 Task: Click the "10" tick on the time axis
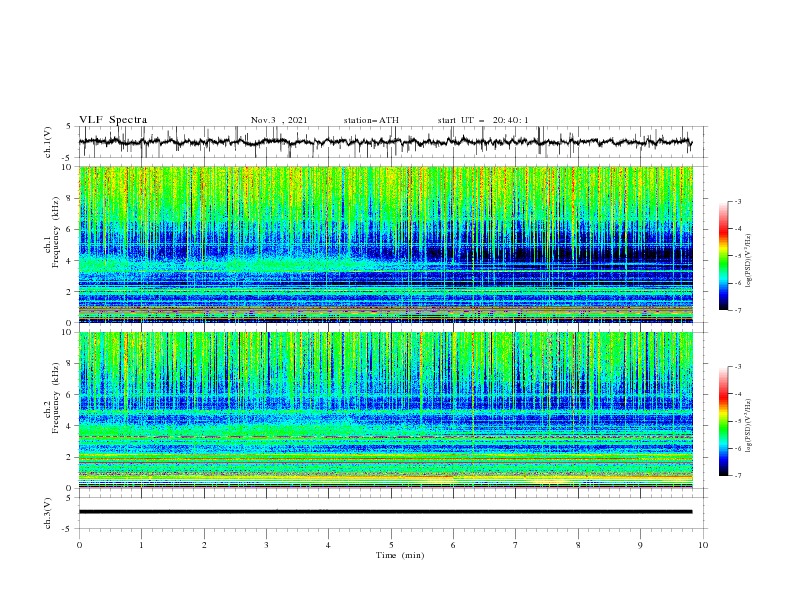pyautogui.click(x=703, y=545)
